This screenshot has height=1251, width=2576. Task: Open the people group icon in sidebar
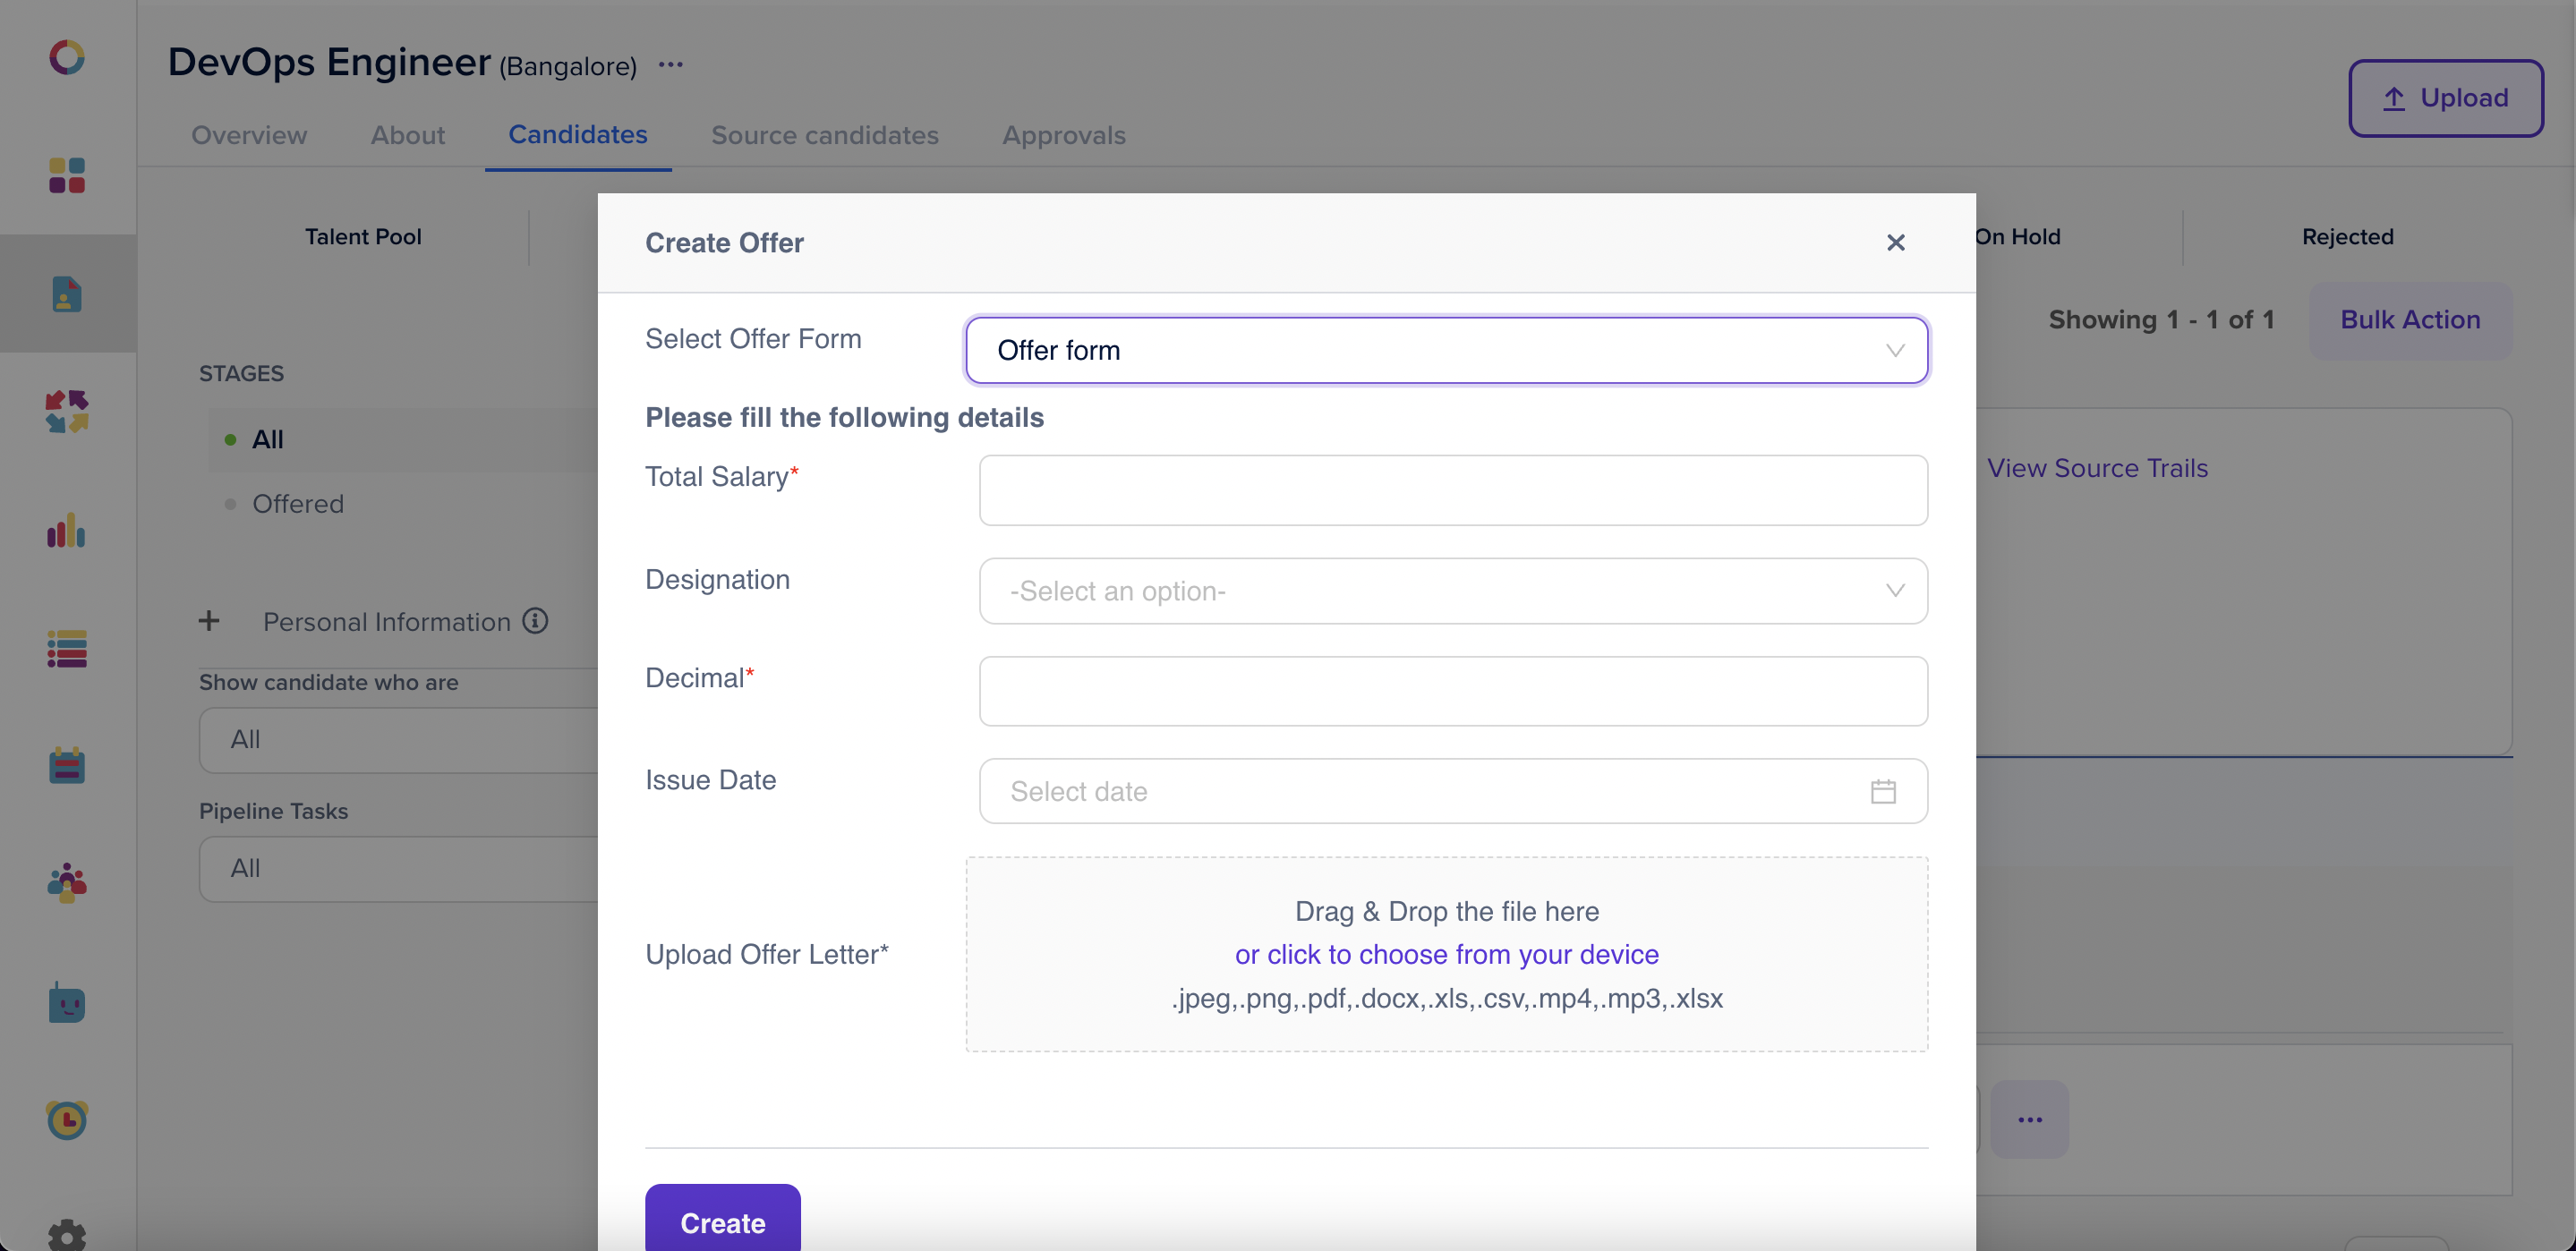pos(67,883)
